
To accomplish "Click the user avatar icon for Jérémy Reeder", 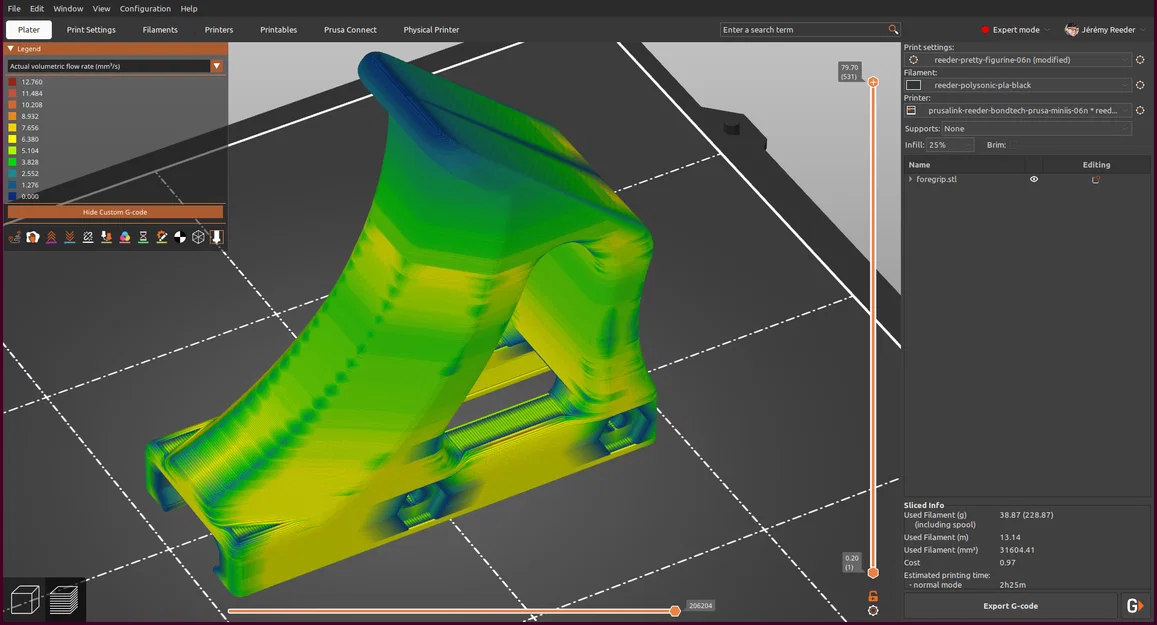I will coord(1071,30).
